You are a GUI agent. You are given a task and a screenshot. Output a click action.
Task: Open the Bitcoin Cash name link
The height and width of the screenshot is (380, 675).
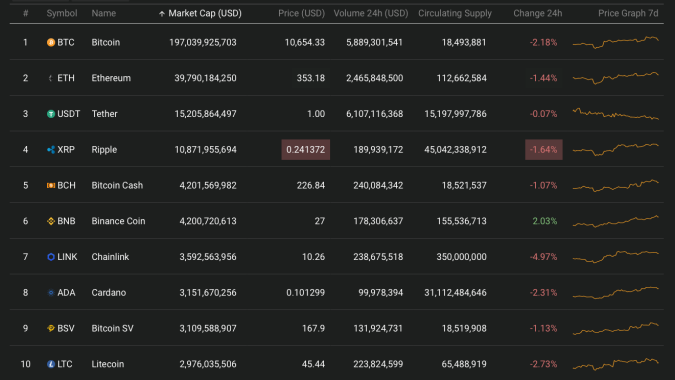117,185
